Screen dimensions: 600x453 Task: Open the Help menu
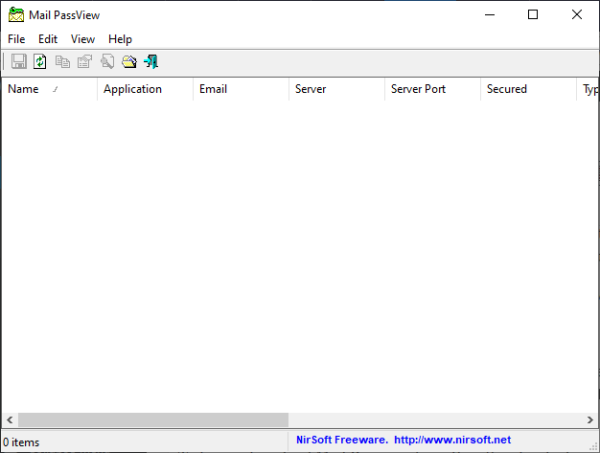(x=120, y=39)
